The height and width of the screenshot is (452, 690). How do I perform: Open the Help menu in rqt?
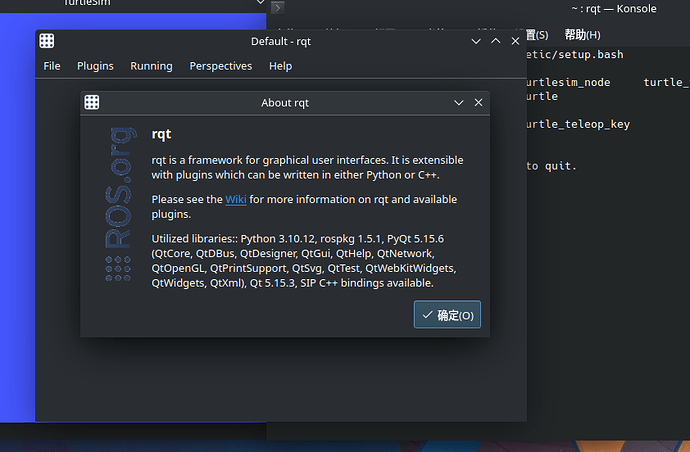pos(280,66)
